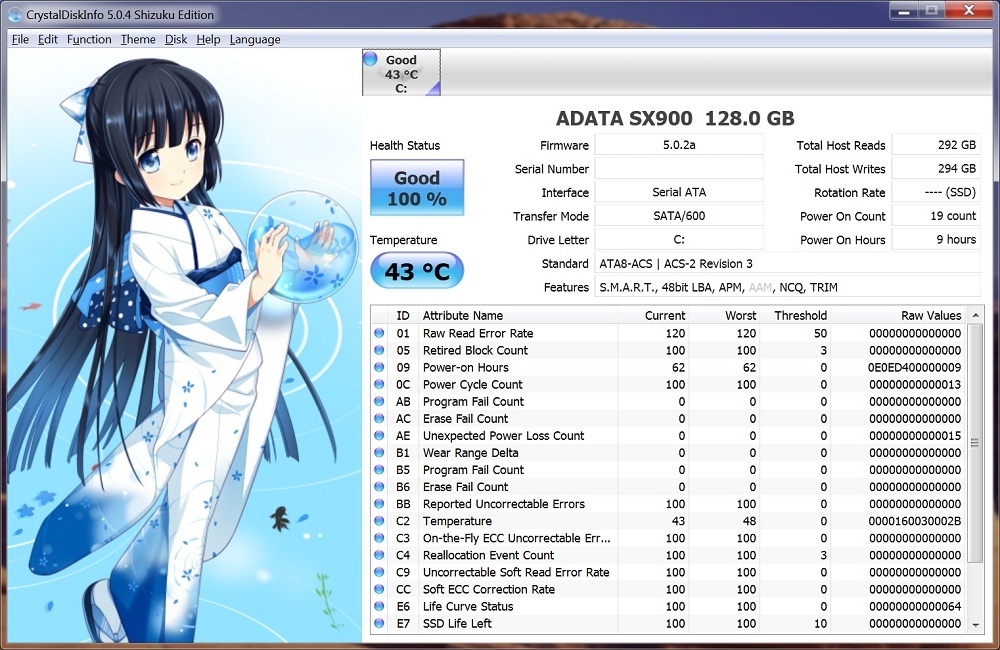Click the status orb for Reported Uncorrectable Errors
This screenshot has height=650, width=1000.
[x=379, y=504]
